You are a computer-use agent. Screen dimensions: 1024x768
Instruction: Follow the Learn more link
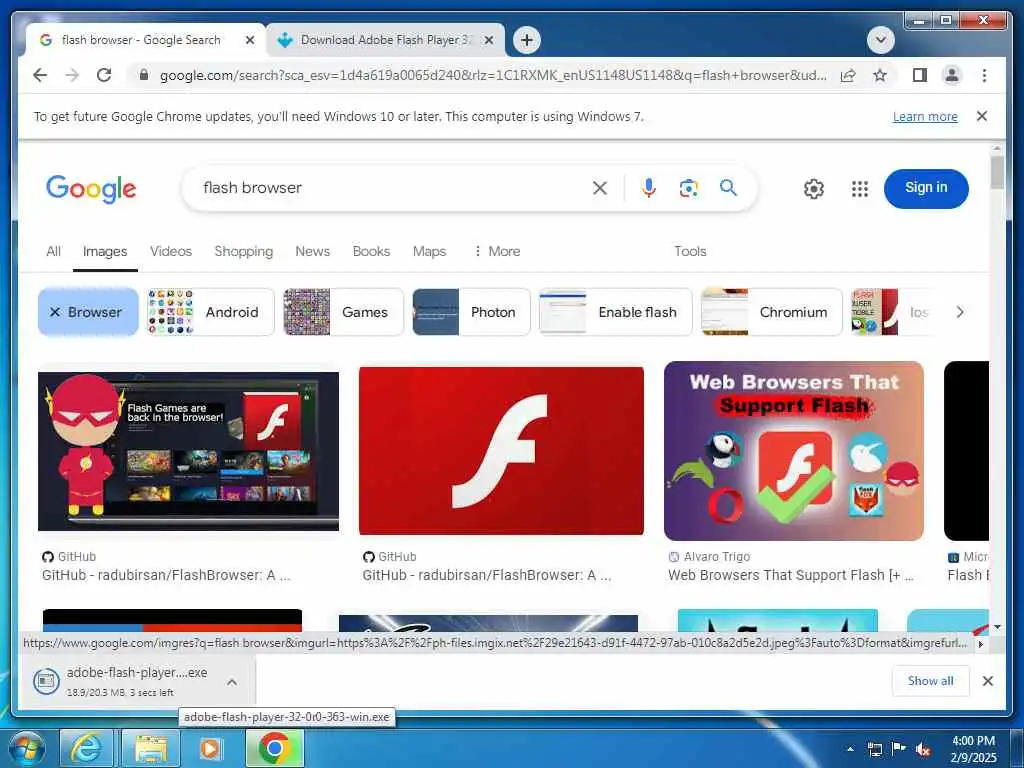925,117
